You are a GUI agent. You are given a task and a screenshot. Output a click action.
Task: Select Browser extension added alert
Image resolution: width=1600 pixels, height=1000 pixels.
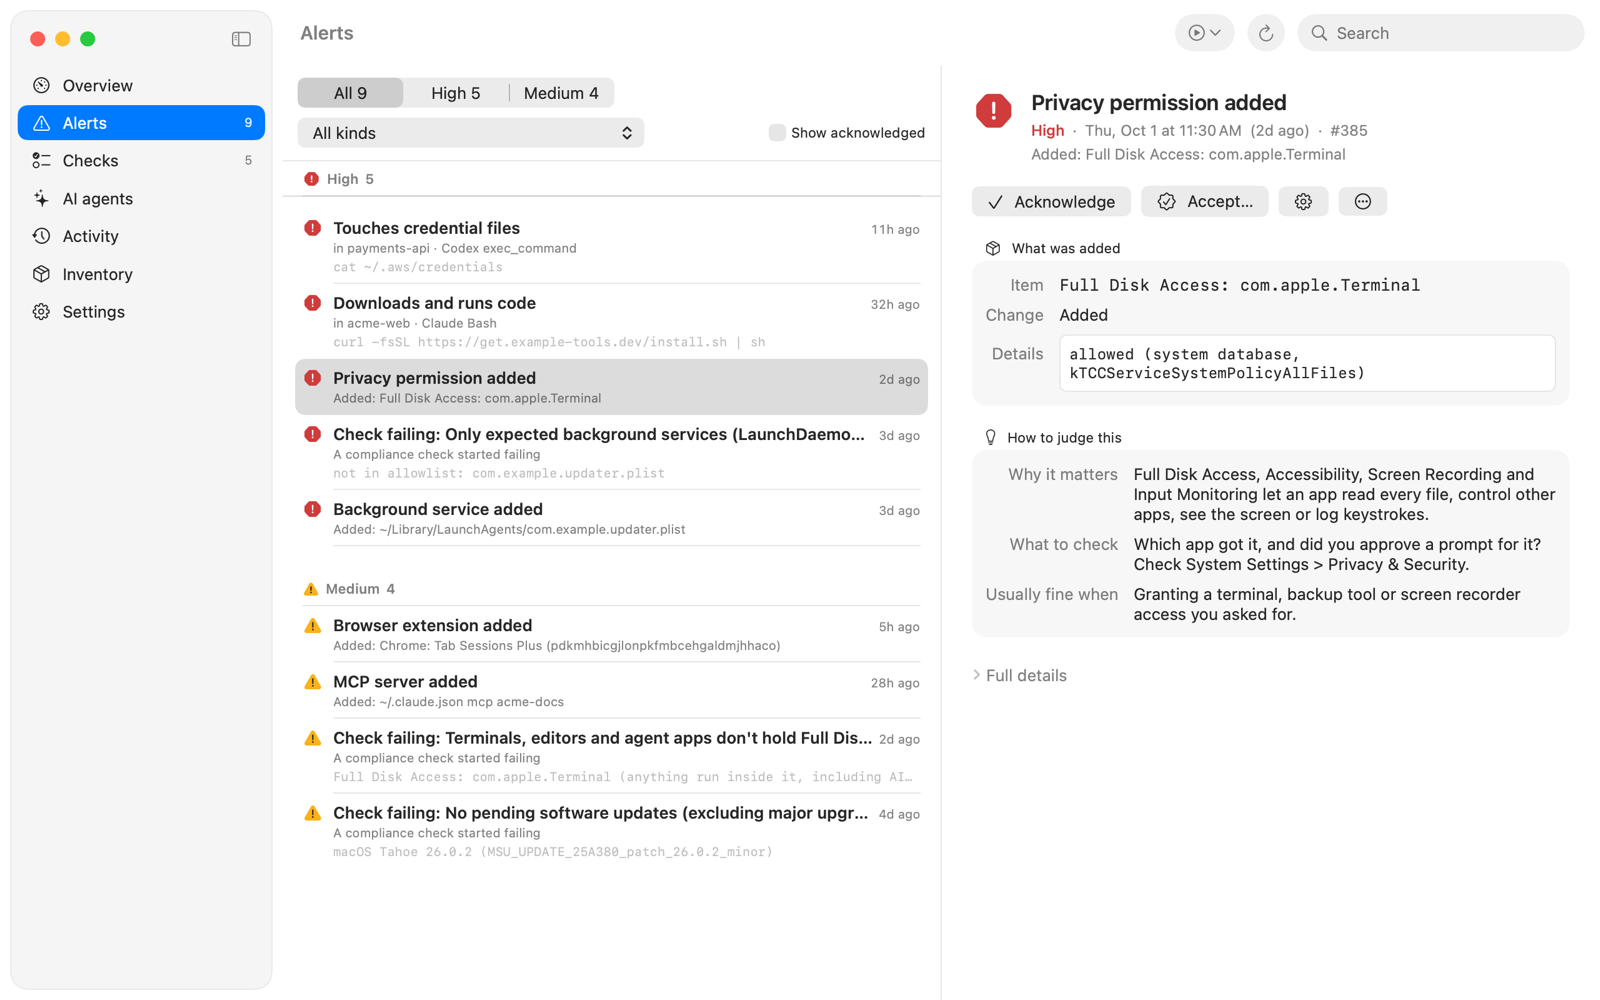[x=611, y=634]
